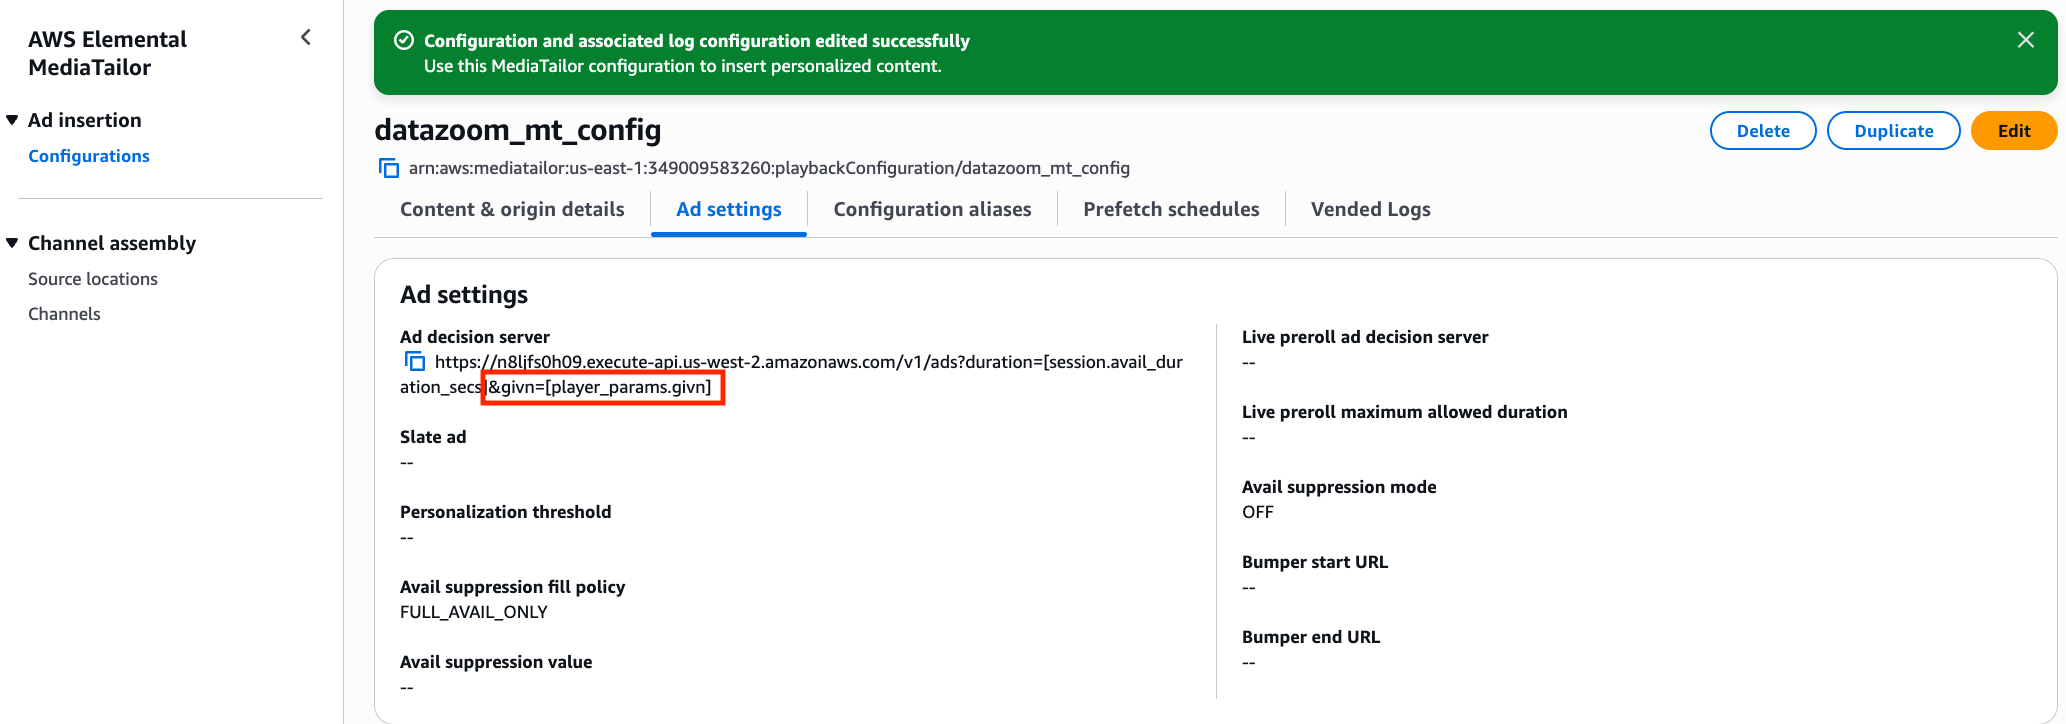Edit the datazoom_mt_config configuration
Screen dimensions: 2066x724
tap(2013, 131)
